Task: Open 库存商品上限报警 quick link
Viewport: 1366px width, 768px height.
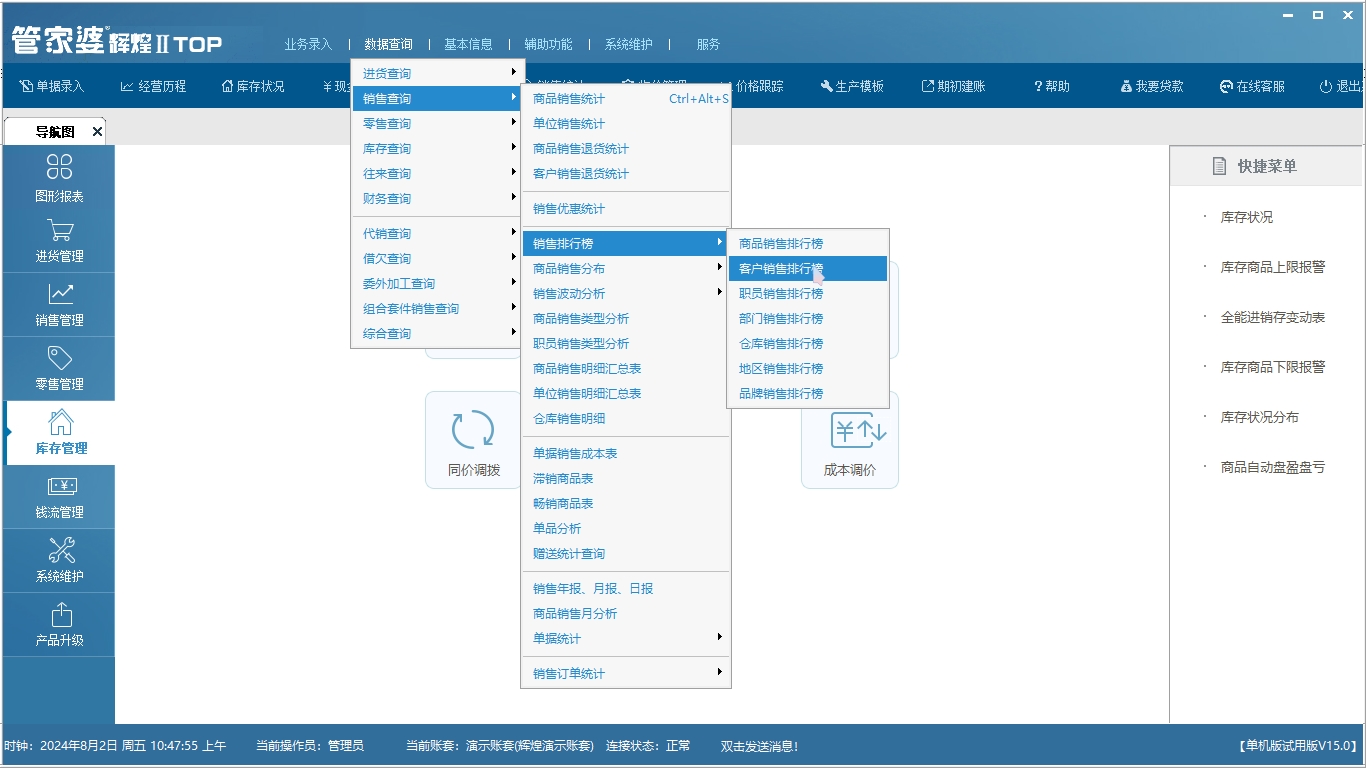Action: pyautogui.click(x=1273, y=267)
